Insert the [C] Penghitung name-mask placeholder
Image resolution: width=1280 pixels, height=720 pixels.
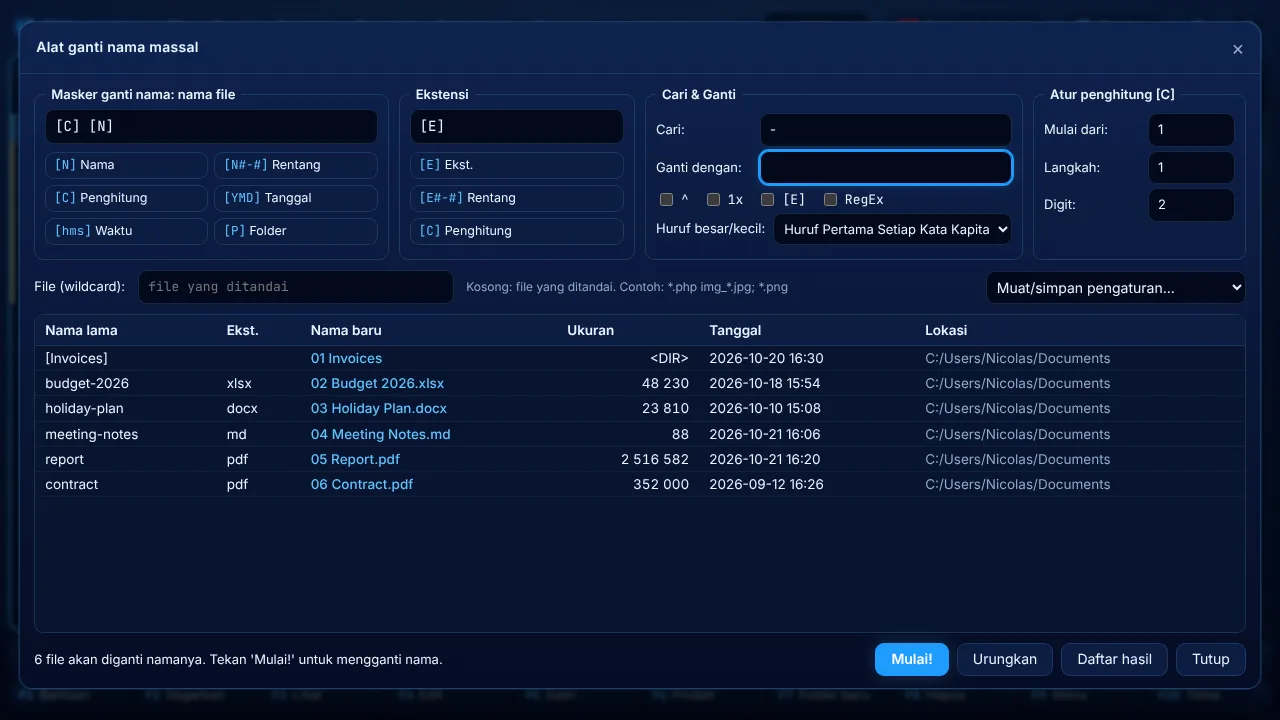pyautogui.click(x=126, y=198)
